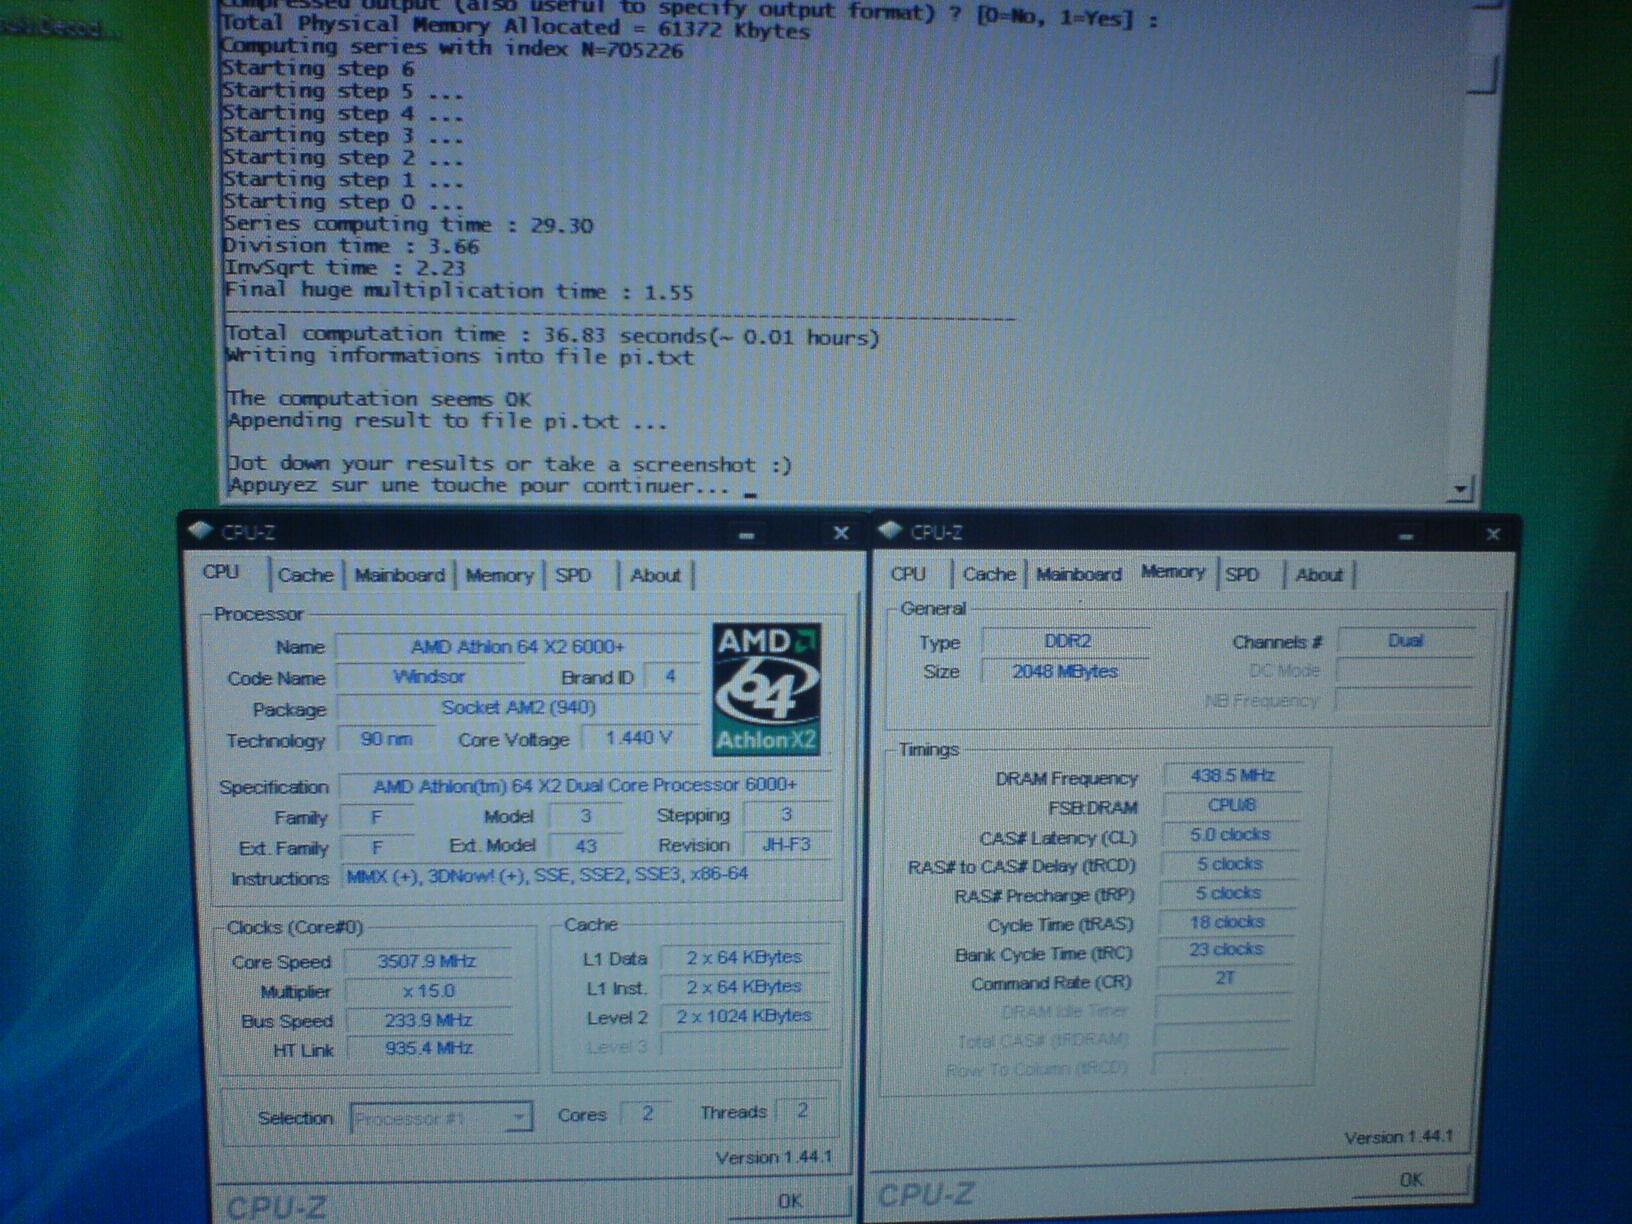Click 'Version 1.44.1' text in left CPU-Z
The height and width of the screenshot is (1224, 1632).
(x=773, y=1157)
